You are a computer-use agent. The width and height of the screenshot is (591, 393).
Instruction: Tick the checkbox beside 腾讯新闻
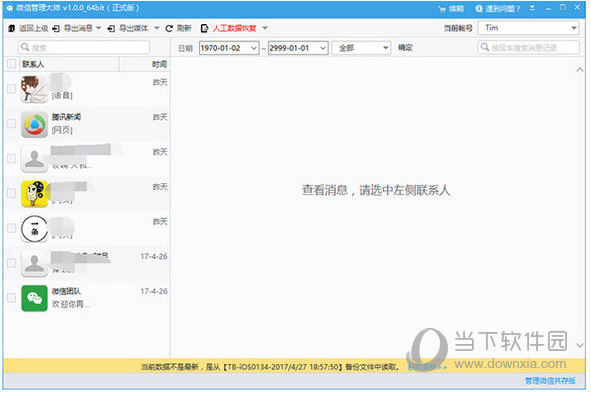coord(12,124)
